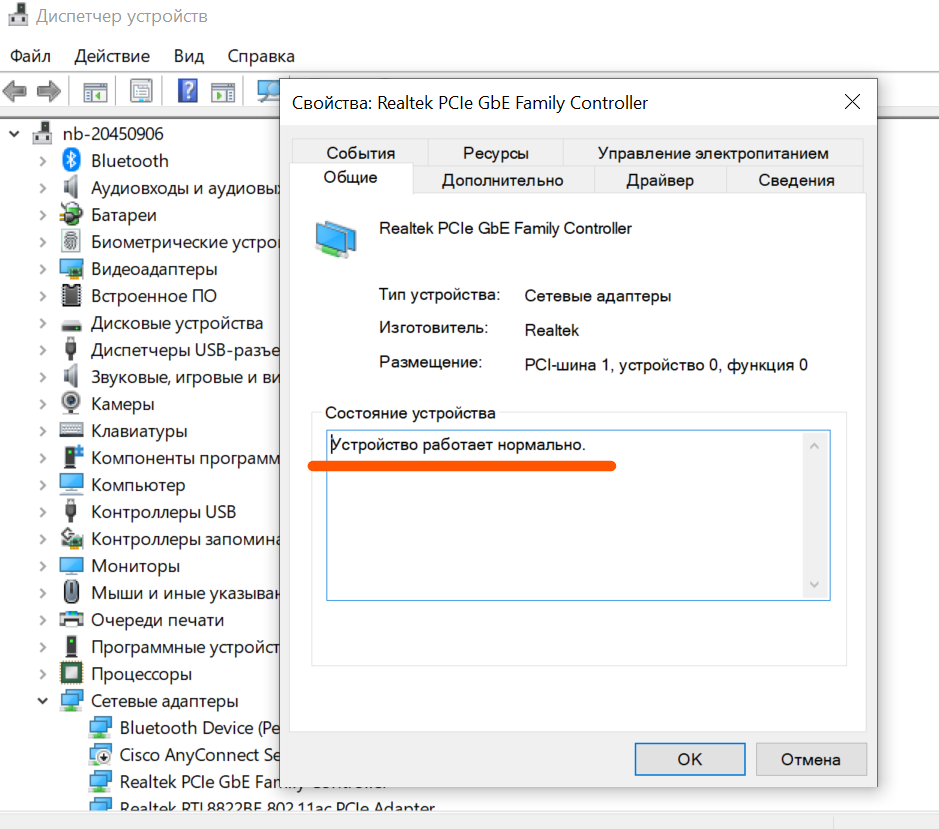Select Cisco AnyConnect adapter in tree
The width and height of the screenshot is (939, 829).
point(186,755)
